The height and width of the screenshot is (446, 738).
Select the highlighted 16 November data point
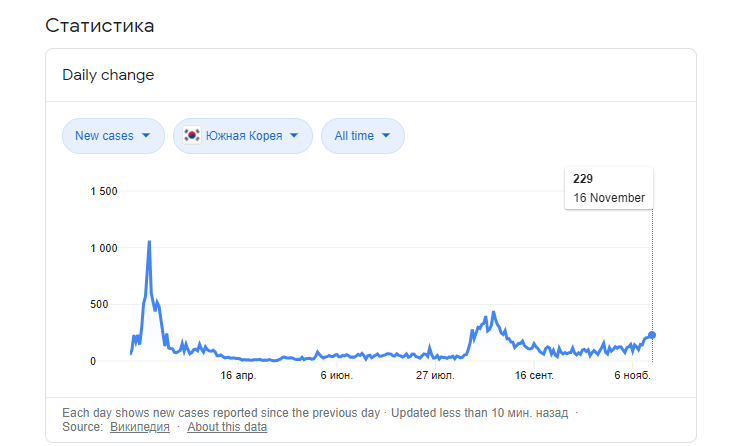pos(652,335)
